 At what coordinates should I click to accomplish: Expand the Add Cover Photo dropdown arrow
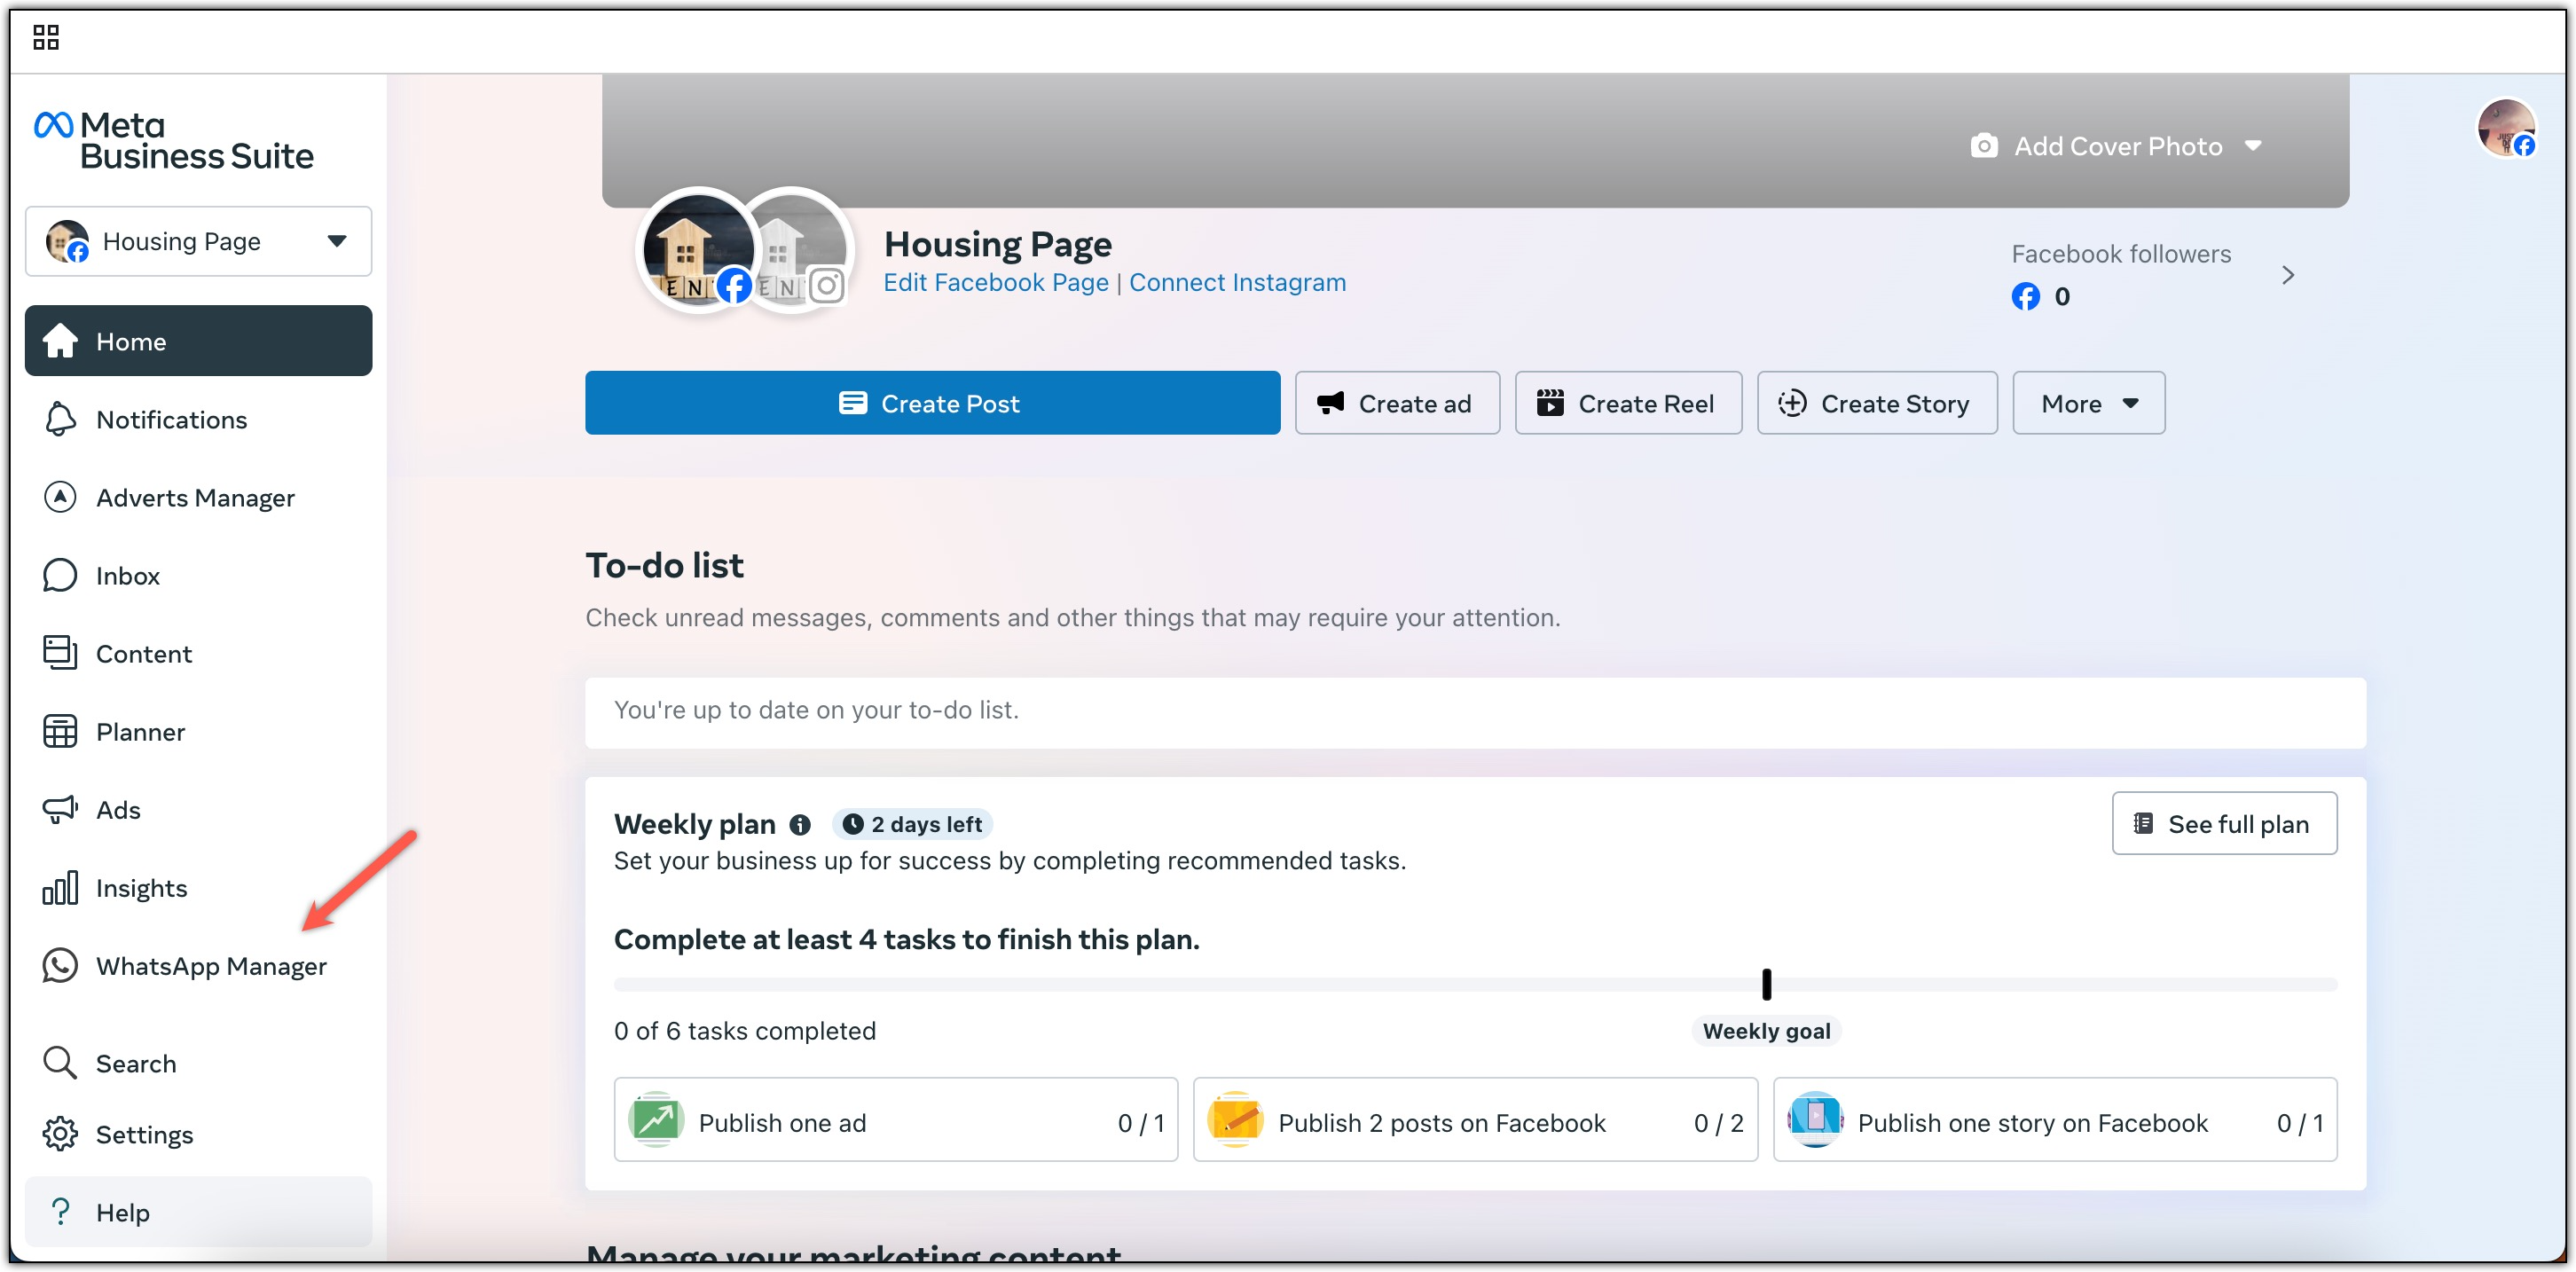pyautogui.click(x=2253, y=146)
